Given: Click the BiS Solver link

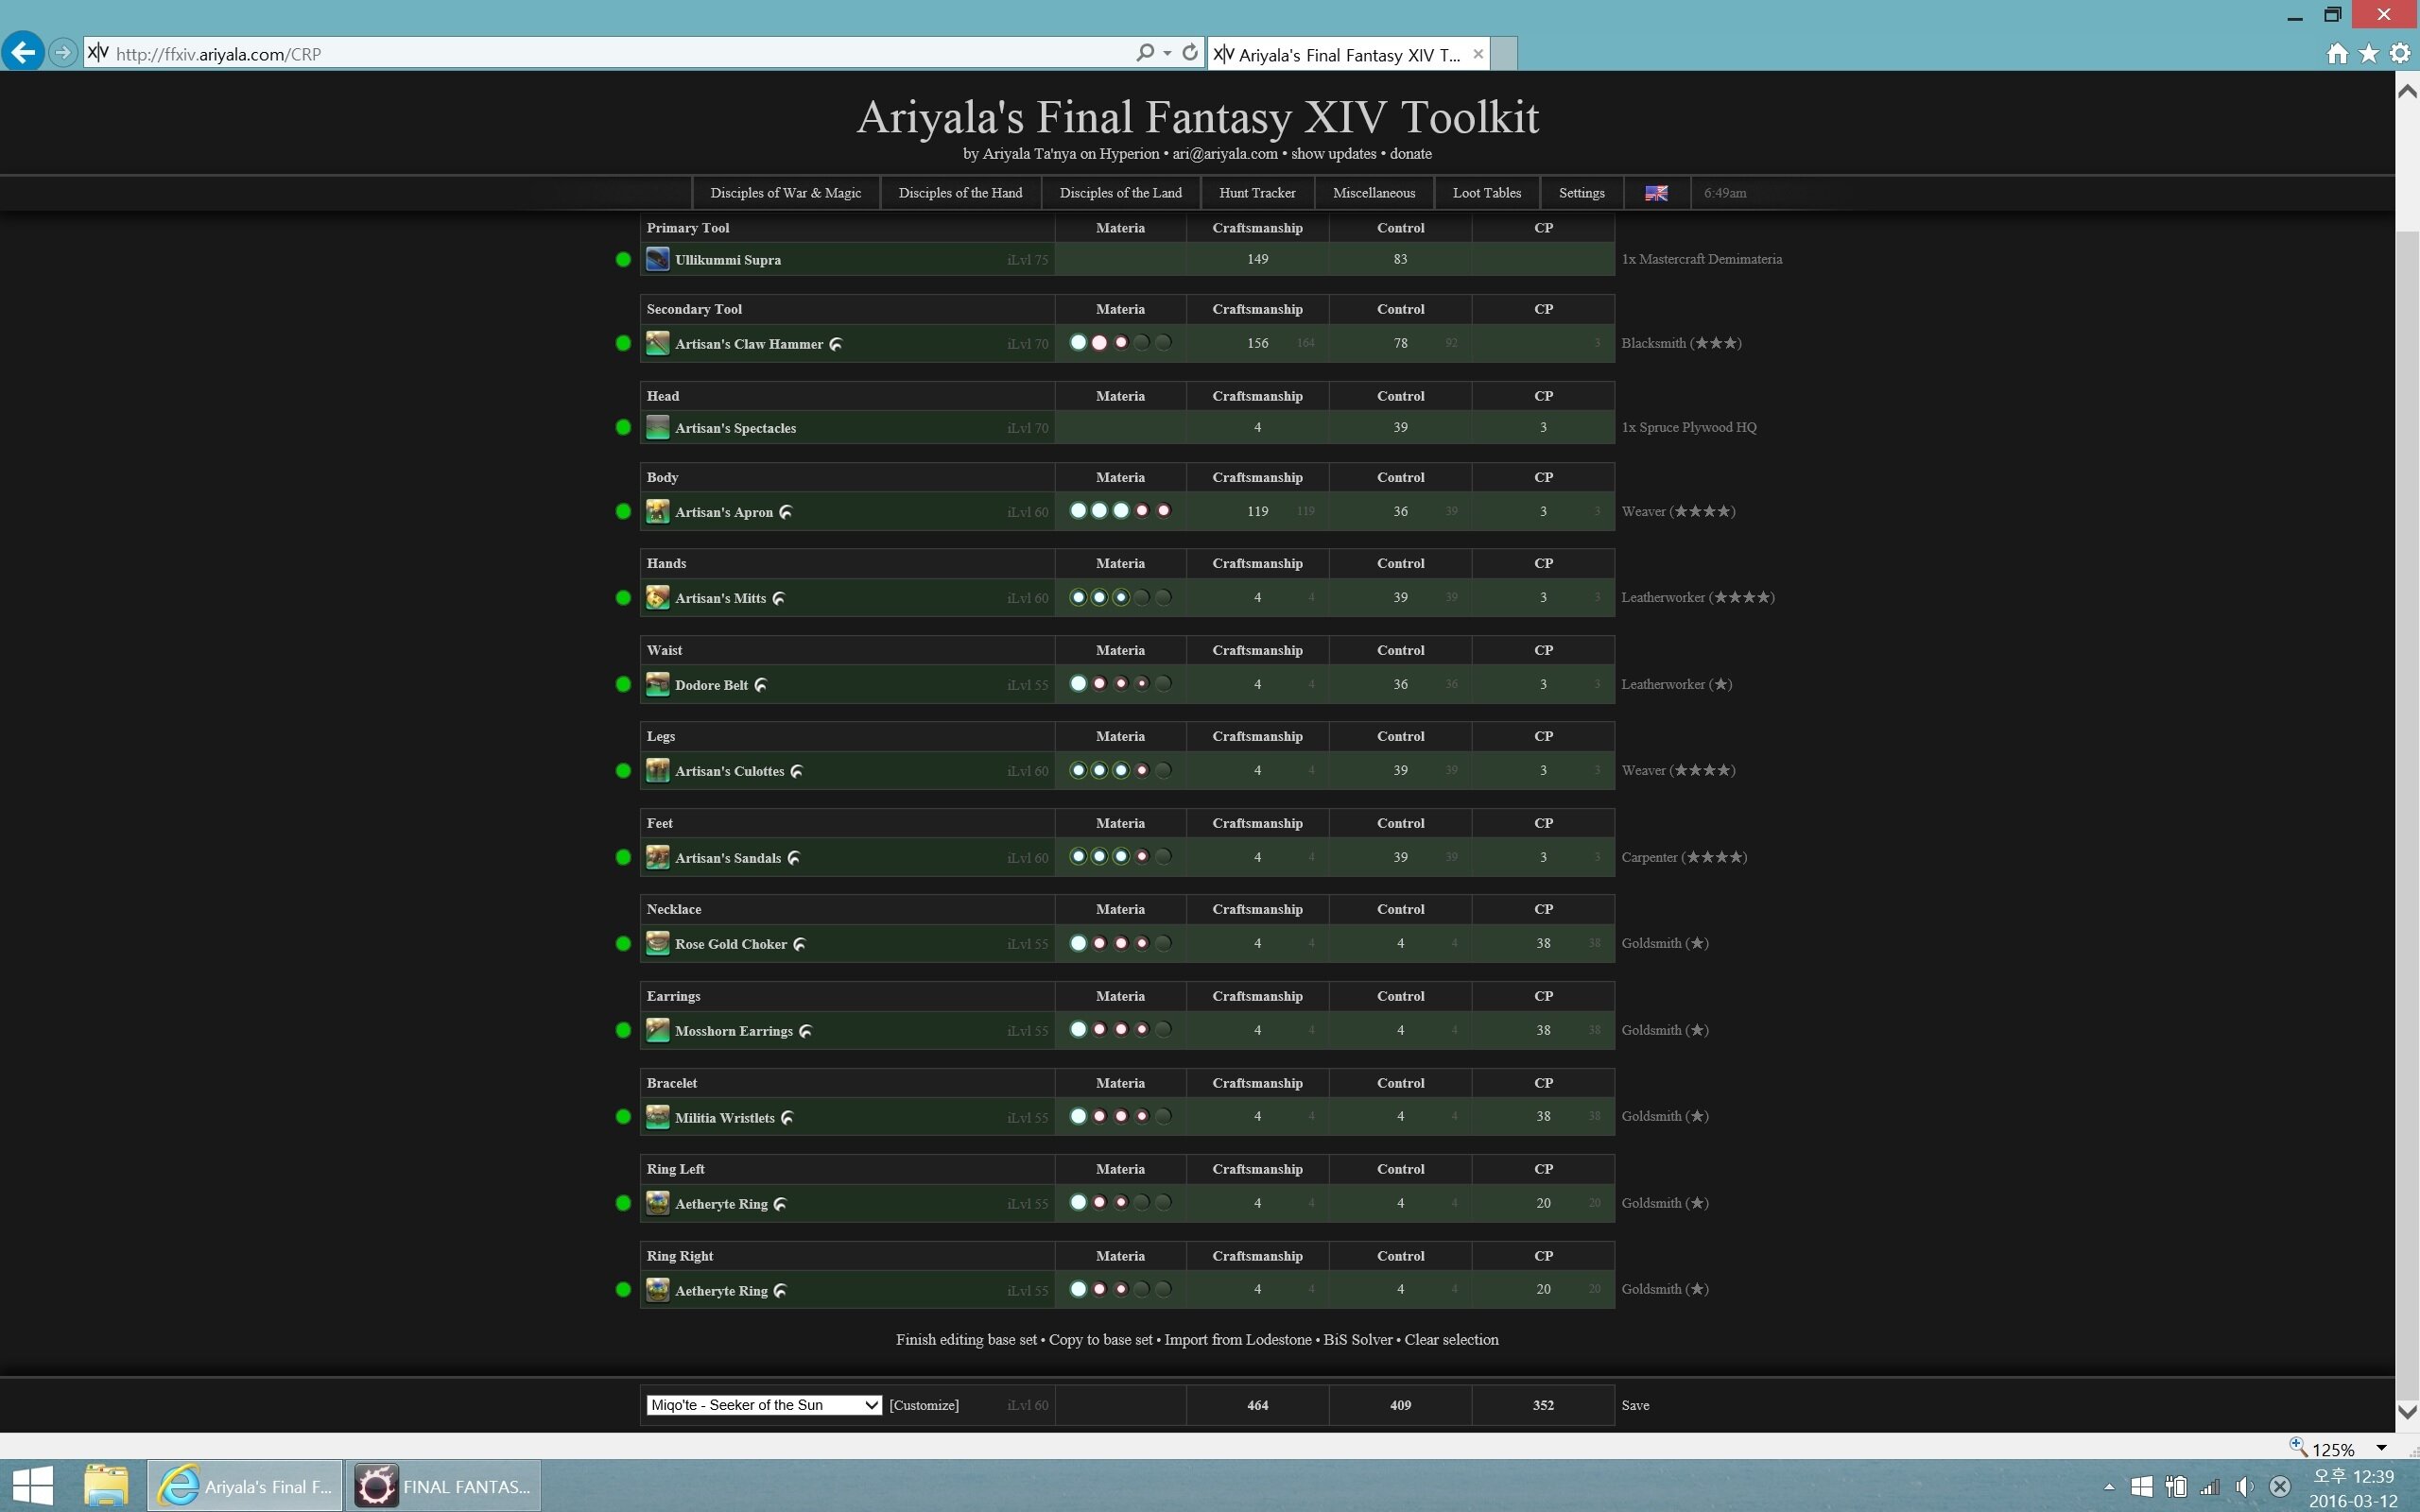Looking at the screenshot, I should [x=1357, y=1339].
